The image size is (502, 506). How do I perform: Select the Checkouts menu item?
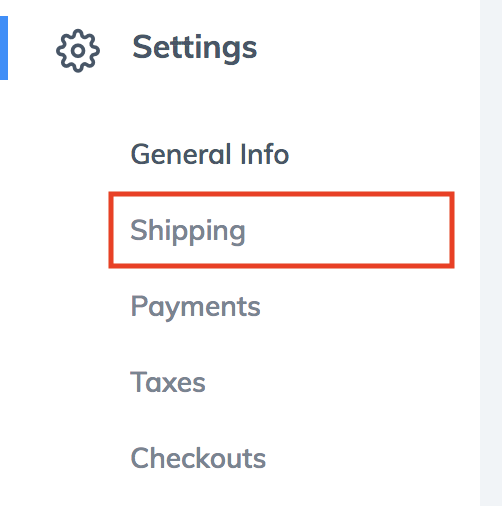[198, 458]
